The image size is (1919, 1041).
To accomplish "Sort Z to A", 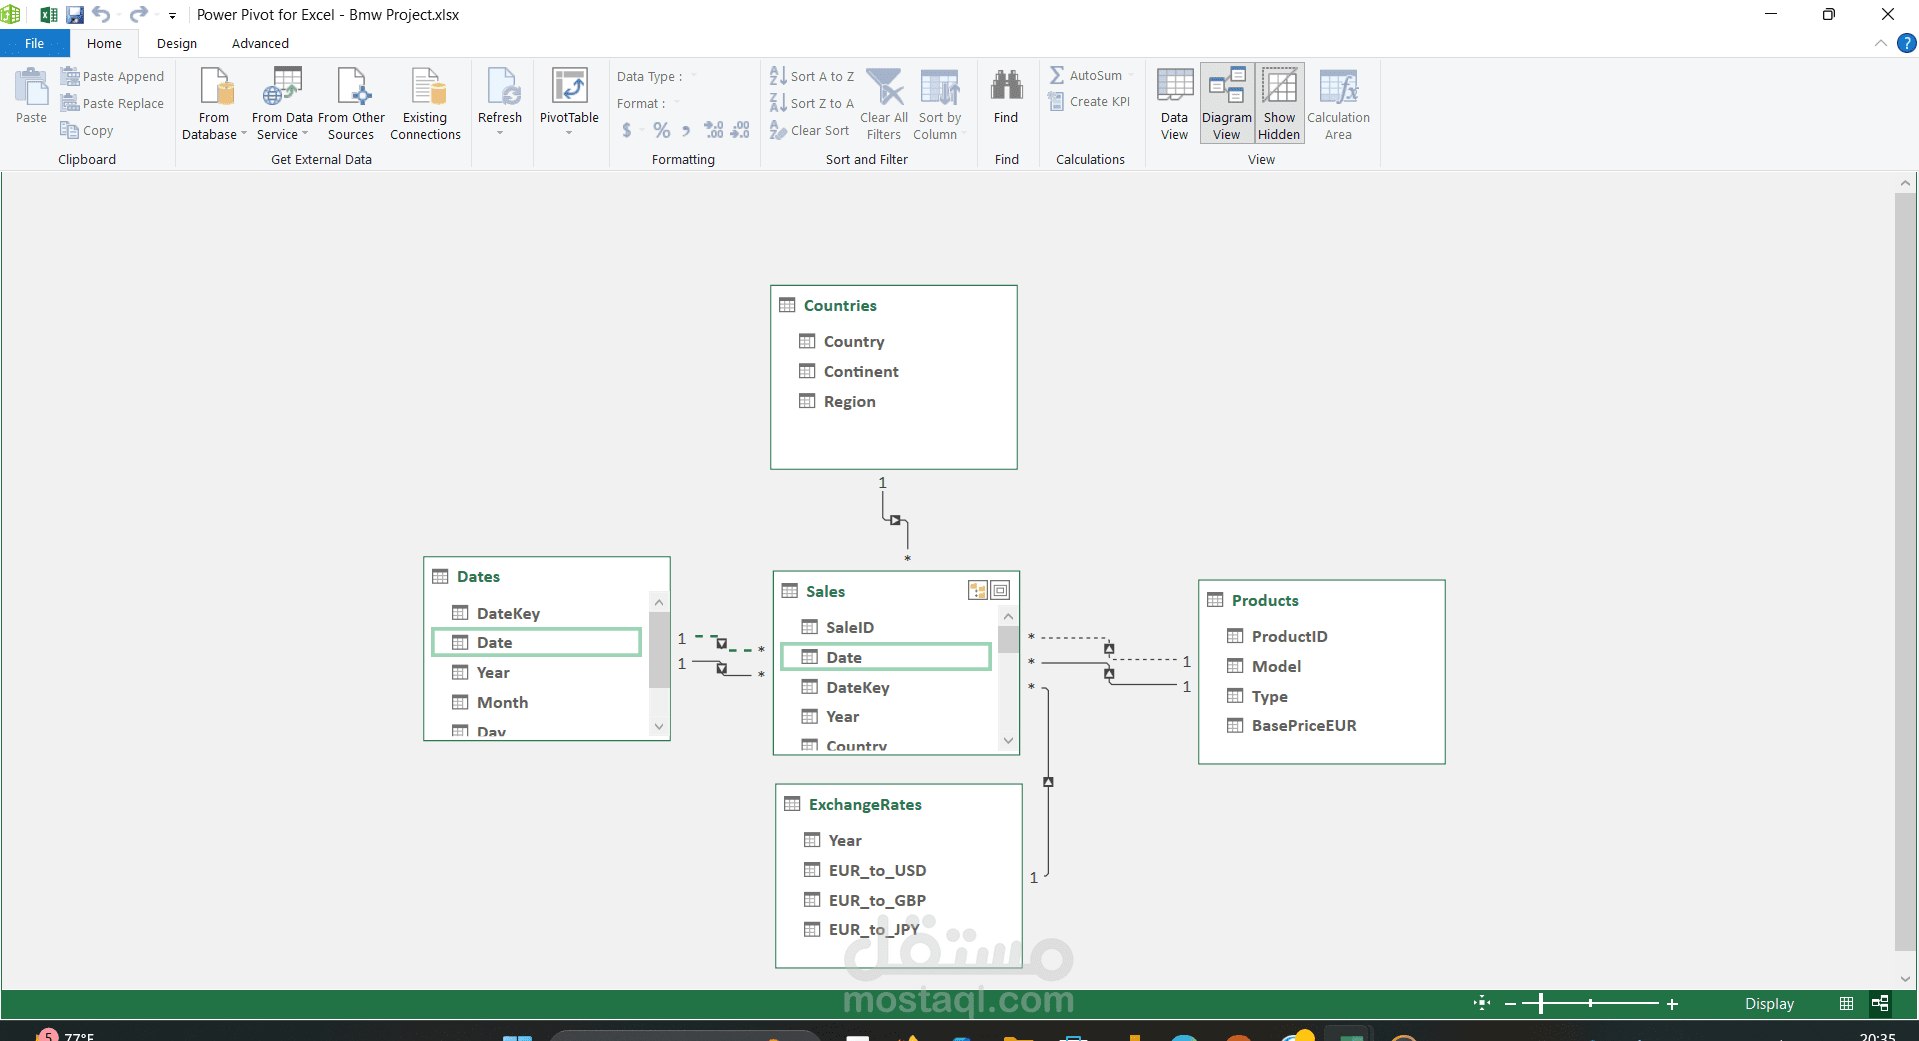I will pos(812,103).
